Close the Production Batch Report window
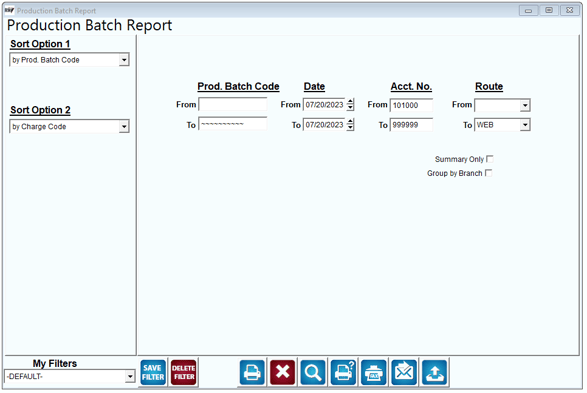 tap(570, 11)
